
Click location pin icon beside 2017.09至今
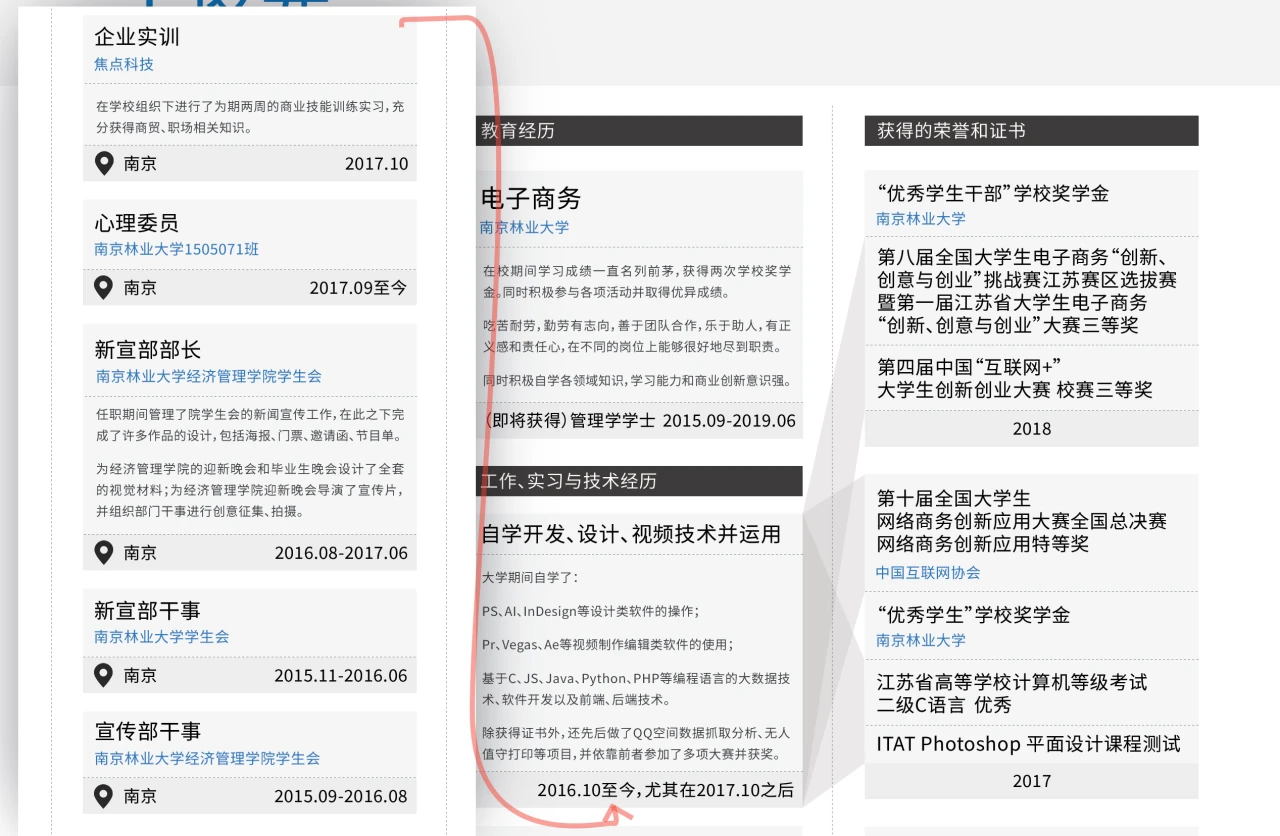click(104, 288)
